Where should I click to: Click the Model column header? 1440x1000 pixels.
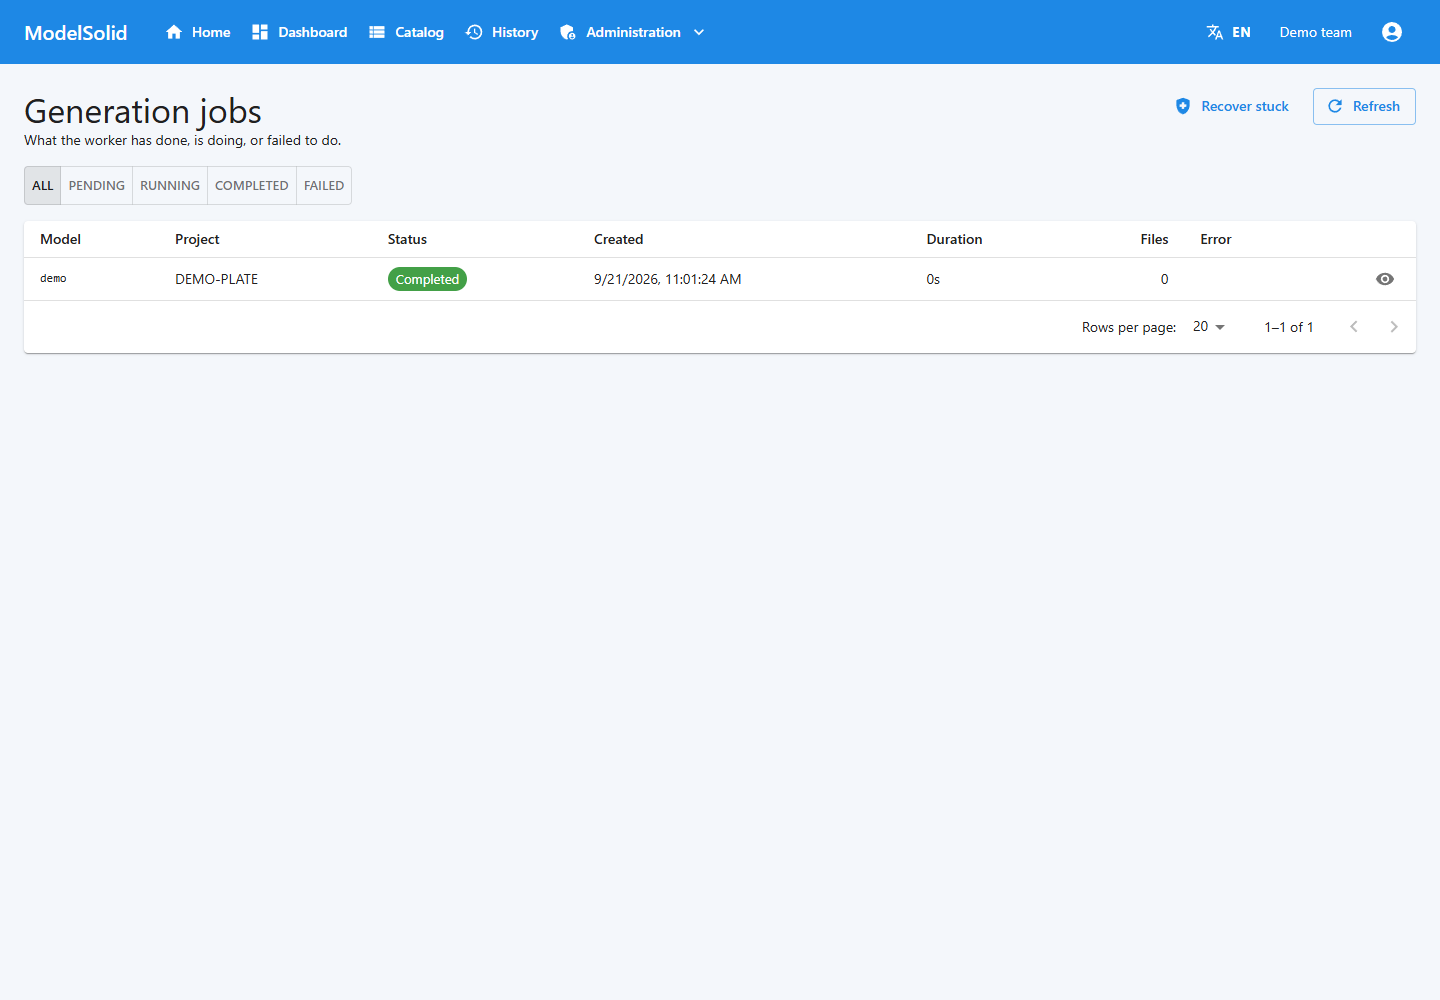(61, 239)
